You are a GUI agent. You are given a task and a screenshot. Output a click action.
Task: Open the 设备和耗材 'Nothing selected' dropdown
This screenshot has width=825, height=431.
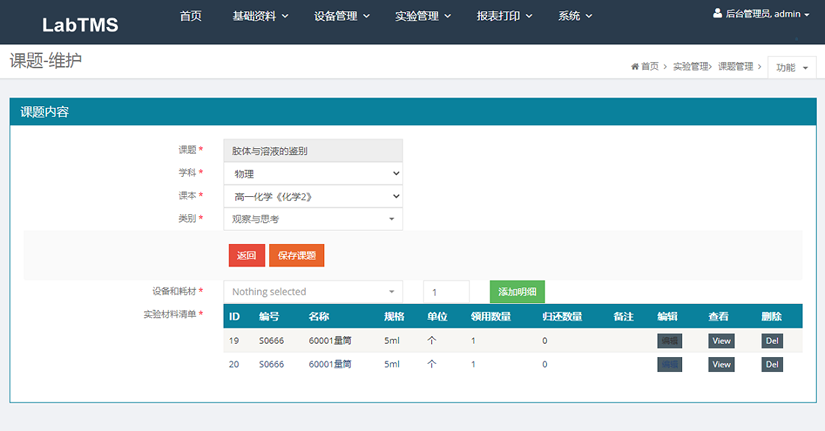[x=312, y=292]
